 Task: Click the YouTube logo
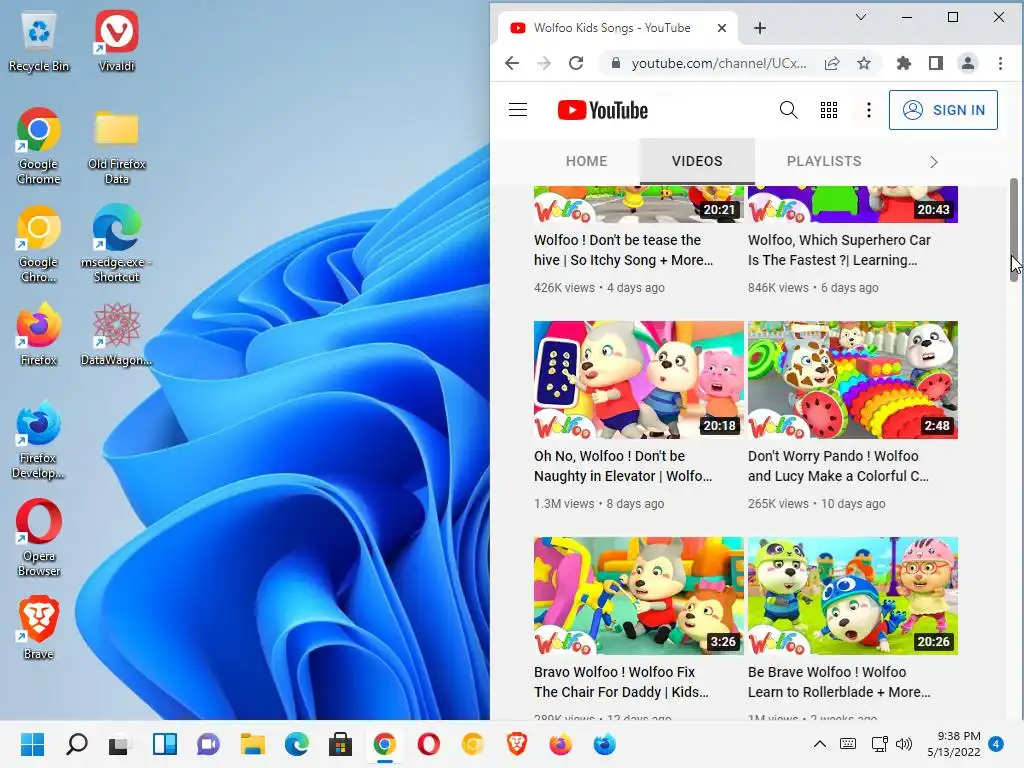[603, 110]
